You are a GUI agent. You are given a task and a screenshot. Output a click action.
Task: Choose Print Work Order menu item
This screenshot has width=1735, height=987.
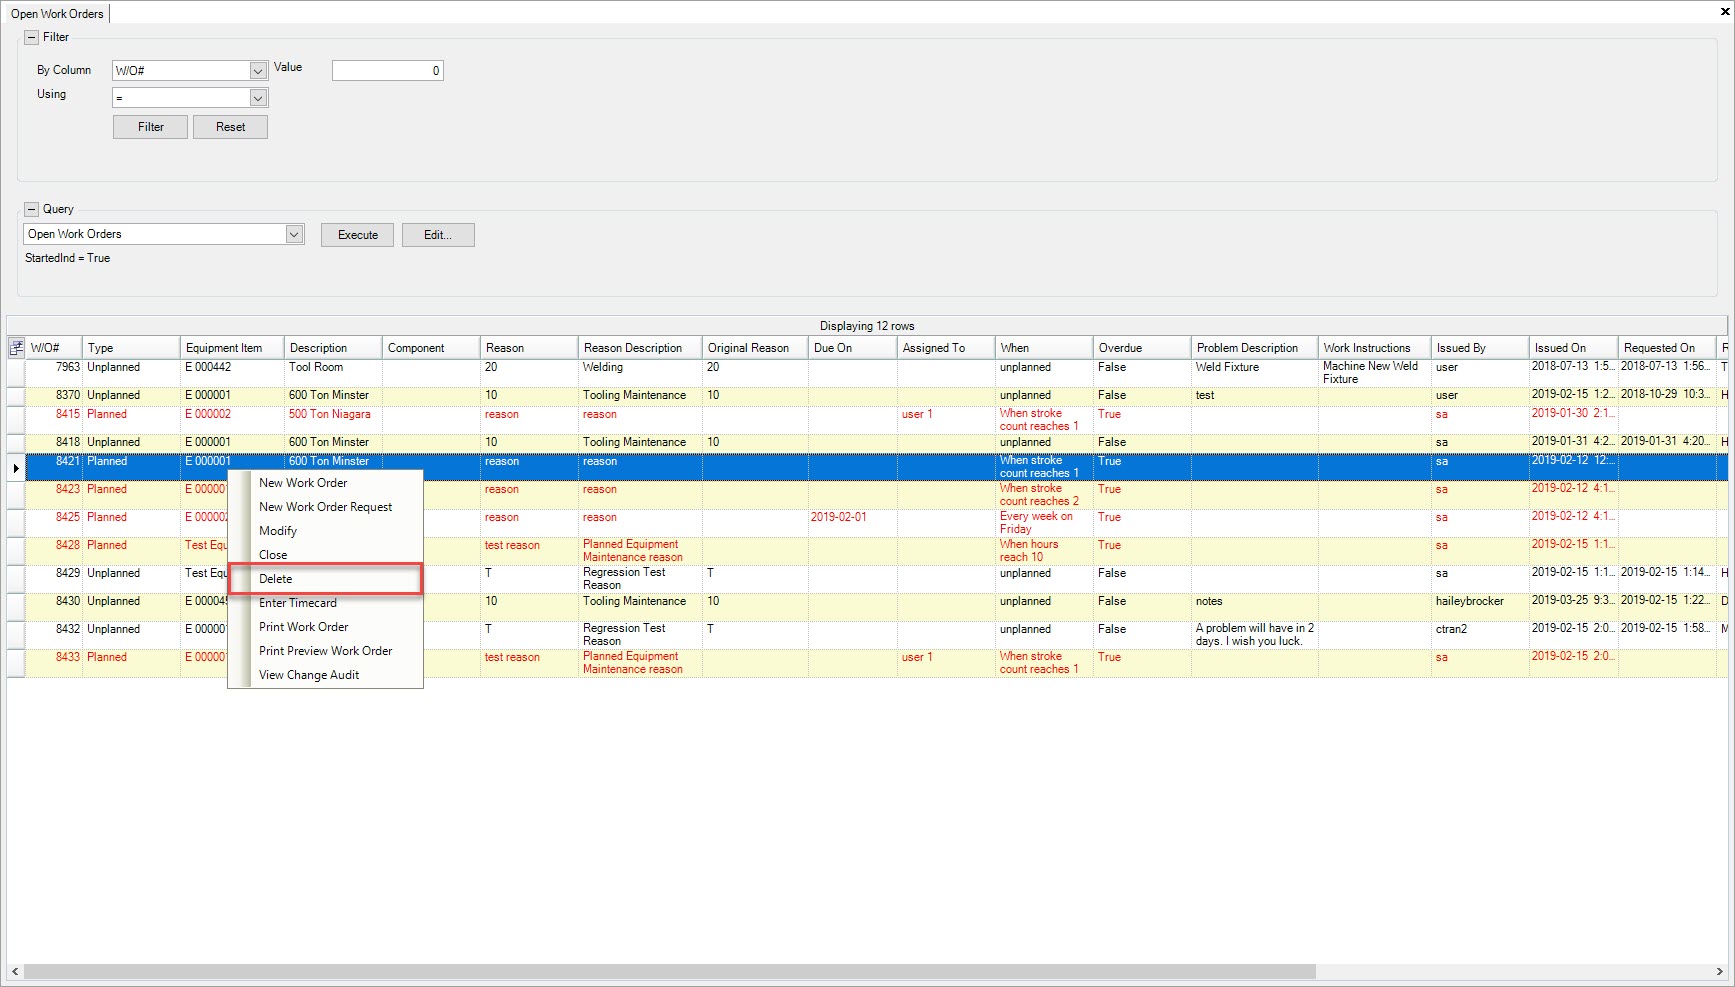point(326,627)
